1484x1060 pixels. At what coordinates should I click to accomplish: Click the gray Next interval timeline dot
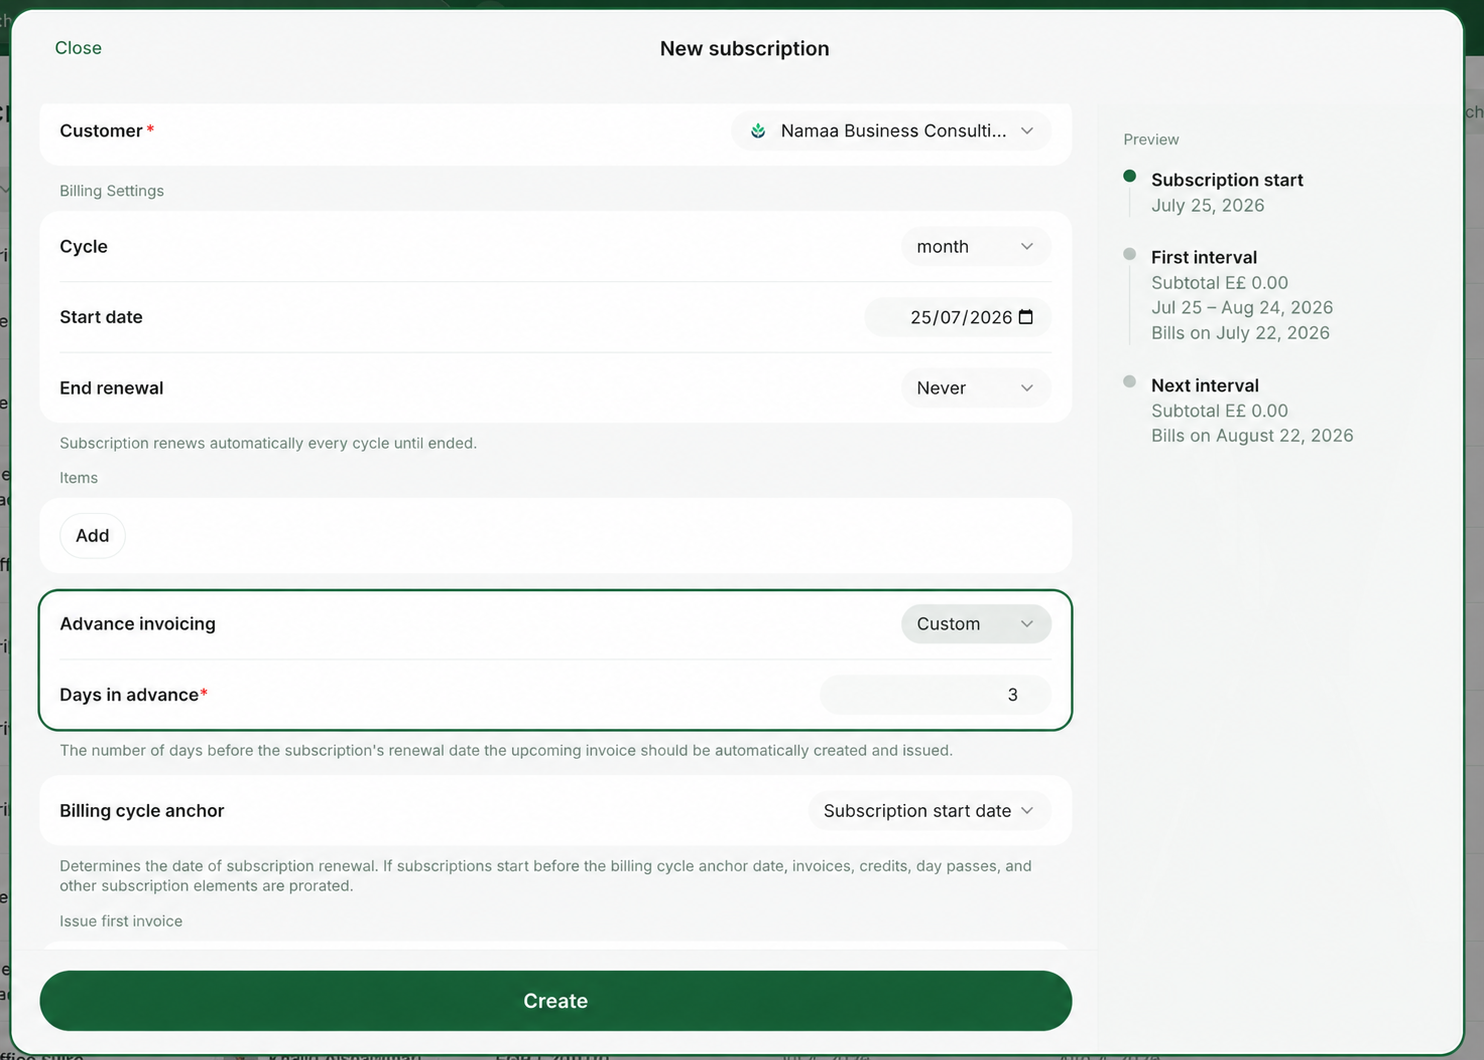1129,381
